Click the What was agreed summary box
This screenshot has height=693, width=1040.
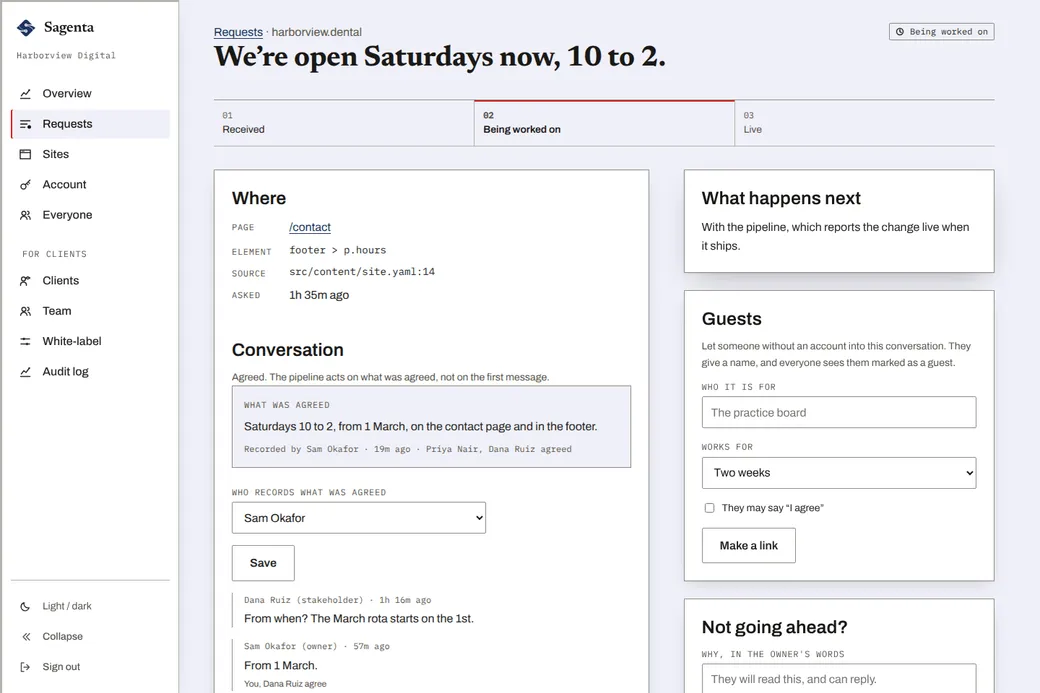431,426
